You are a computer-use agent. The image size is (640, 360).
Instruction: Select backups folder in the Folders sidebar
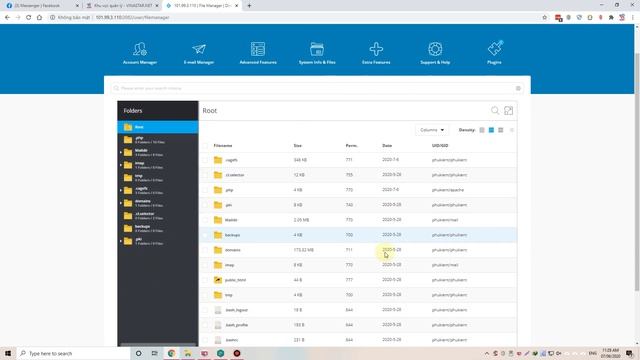click(x=158, y=228)
